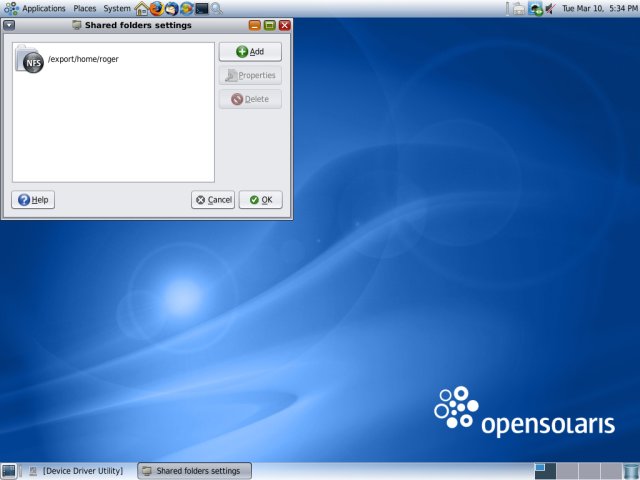Open the update manager panel icon
The height and width of the screenshot is (480, 640).
tap(187, 9)
